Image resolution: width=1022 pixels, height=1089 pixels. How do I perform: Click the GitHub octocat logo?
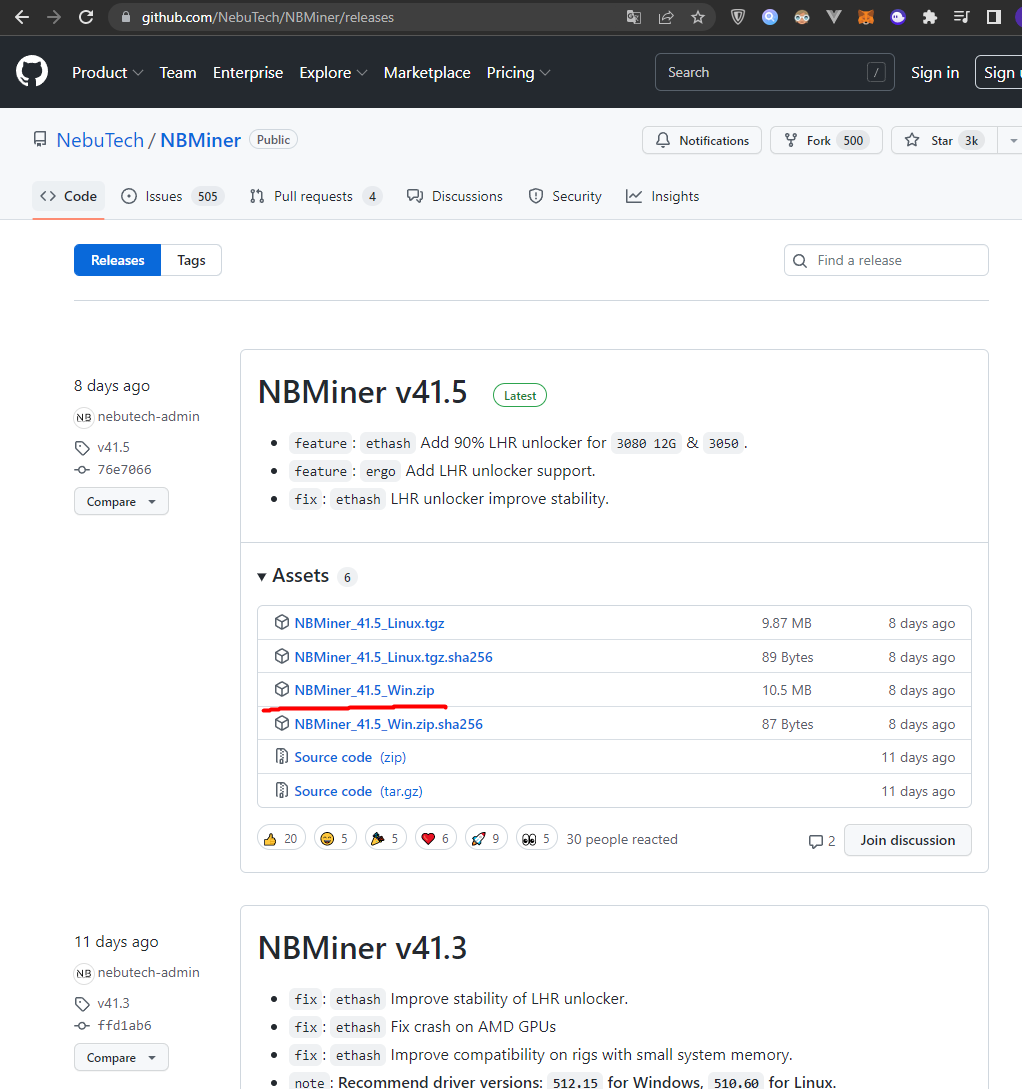tap(32, 72)
